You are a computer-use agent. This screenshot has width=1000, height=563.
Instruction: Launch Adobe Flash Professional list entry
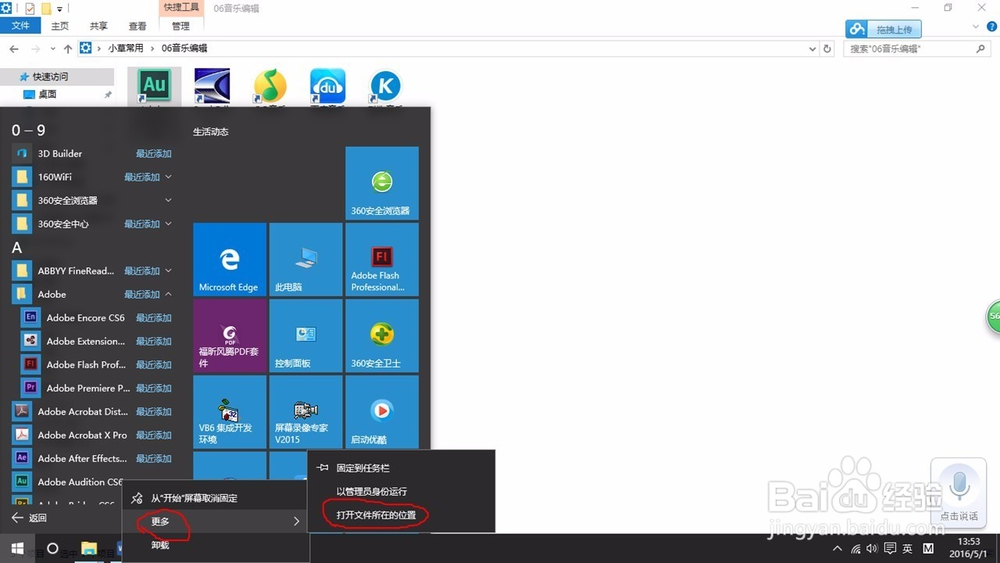point(97,365)
